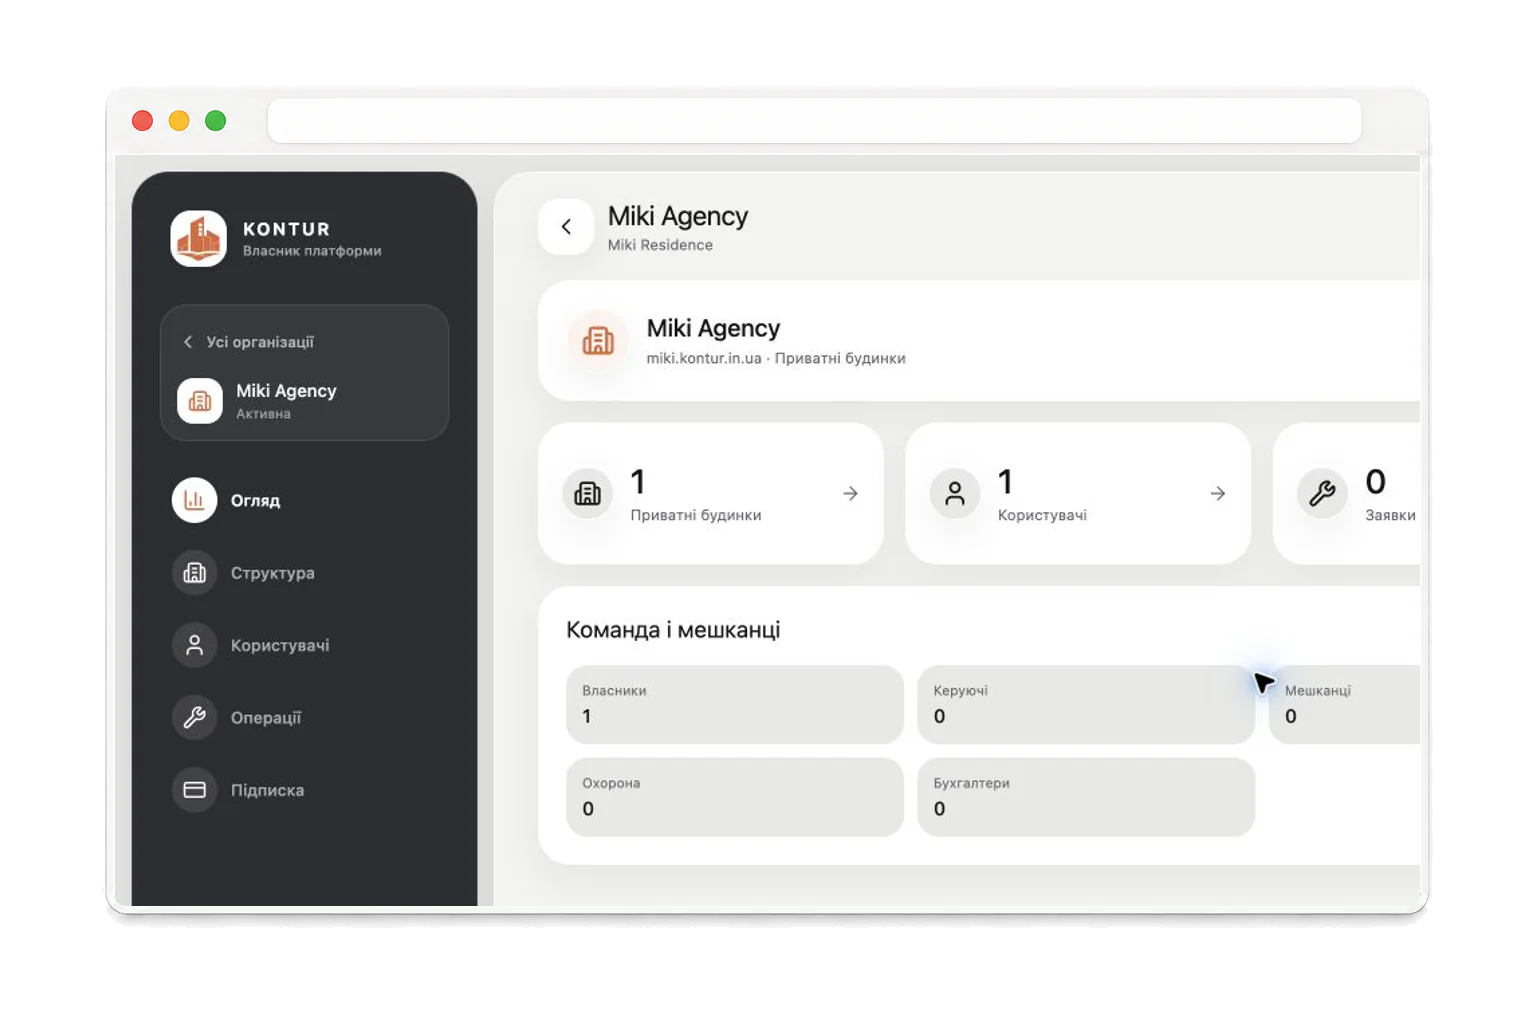Click the orange building icon in header card
Screen dimensions: 1536x1024
point(598,341)
